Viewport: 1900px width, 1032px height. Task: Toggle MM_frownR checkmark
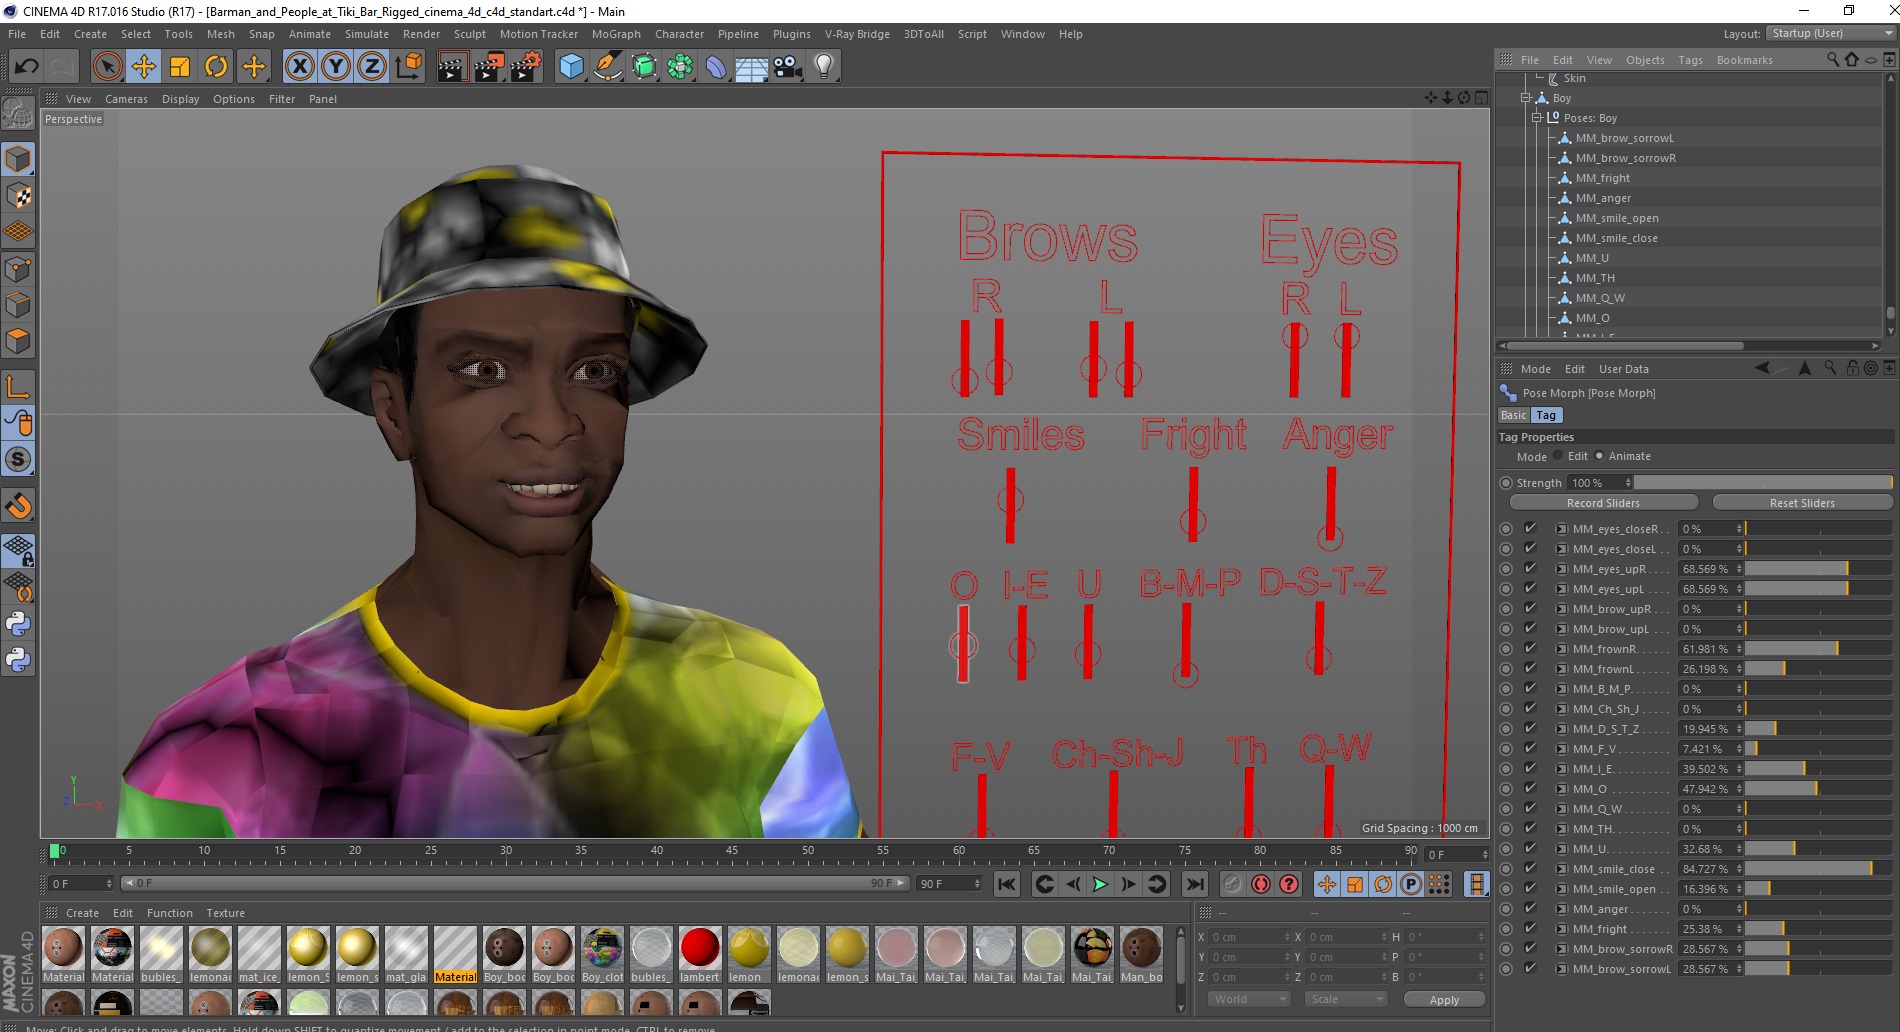tap(1530, 648)
